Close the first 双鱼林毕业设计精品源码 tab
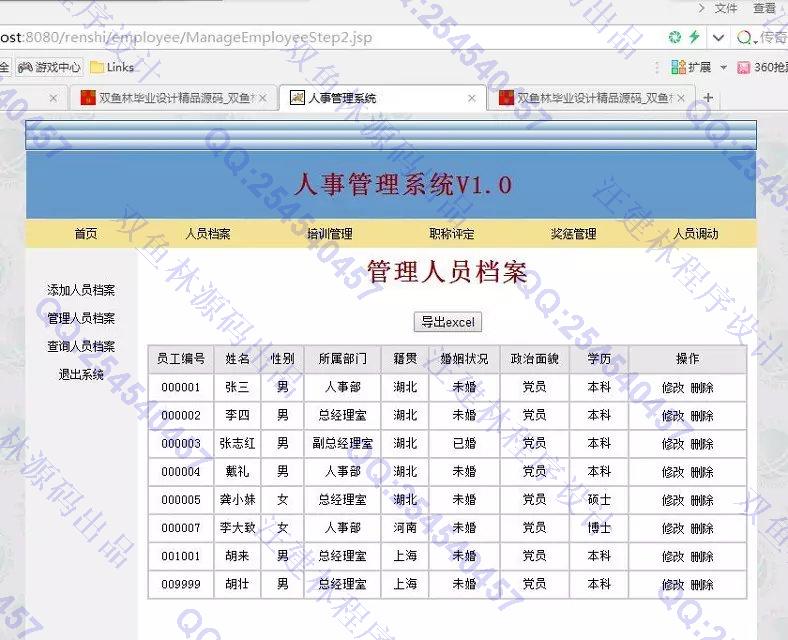The width and height of the screenshot is (788, 640). pyautogui.click(x=263, y=98)
